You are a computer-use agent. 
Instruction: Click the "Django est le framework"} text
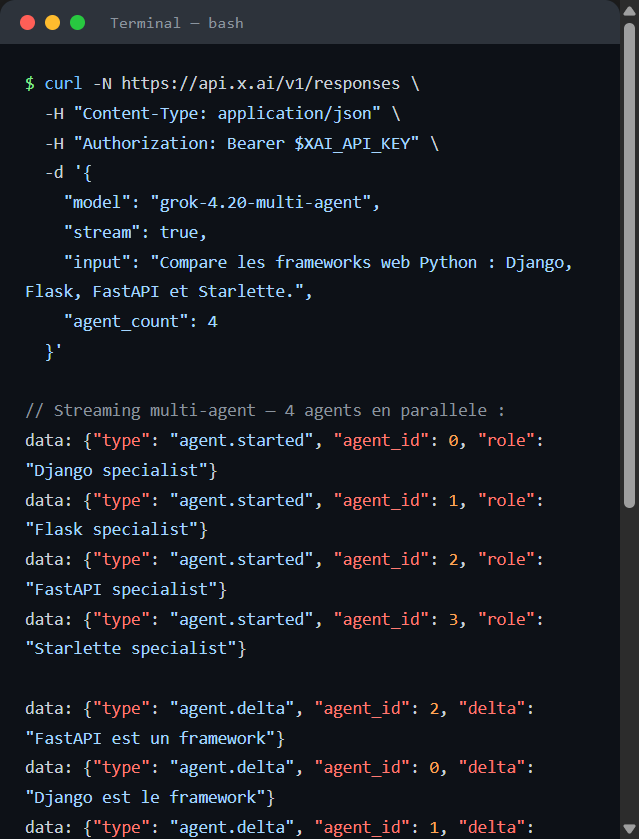(150, 798)
